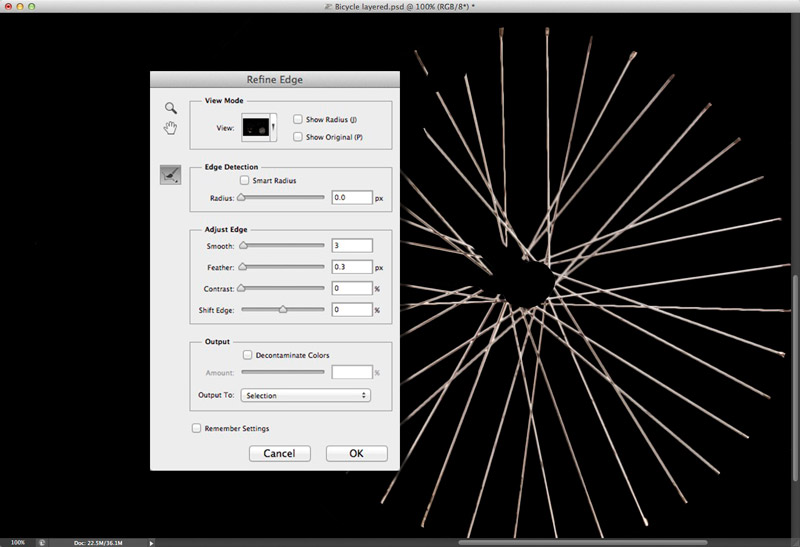Enable the Show Radius checkbox

pos(296,119)
